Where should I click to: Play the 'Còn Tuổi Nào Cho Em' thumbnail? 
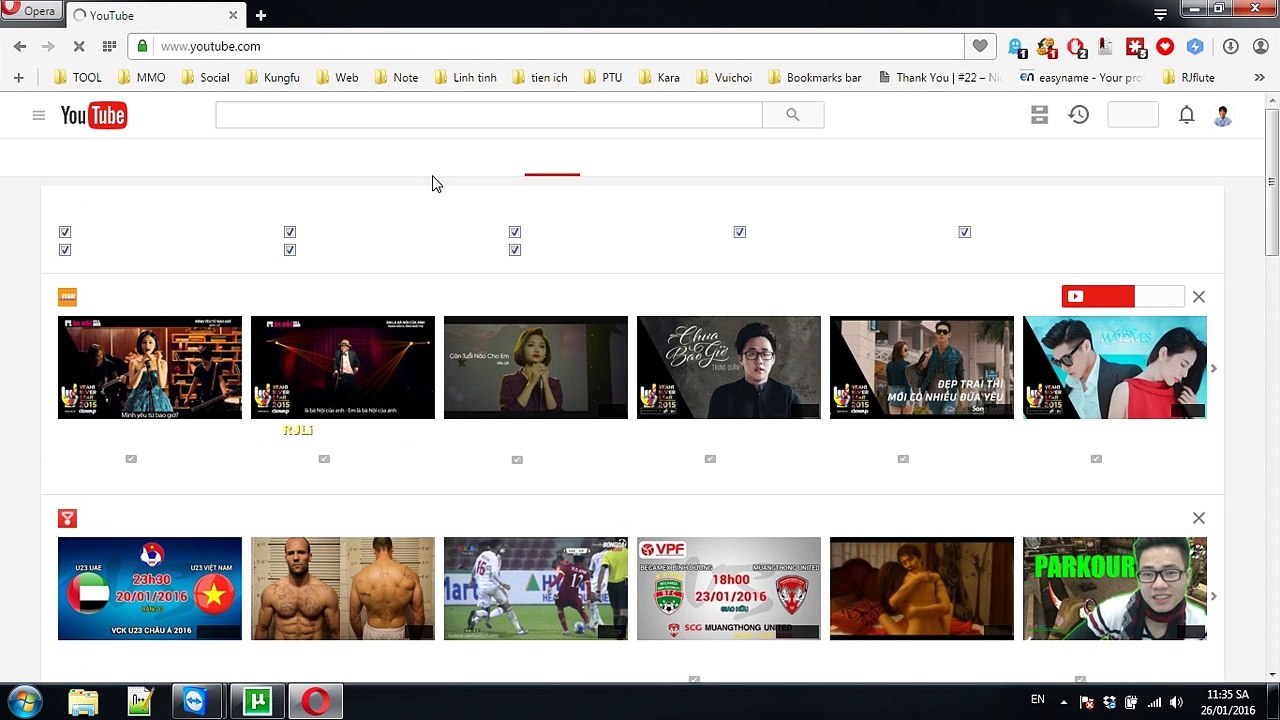[x=536, y=367]
